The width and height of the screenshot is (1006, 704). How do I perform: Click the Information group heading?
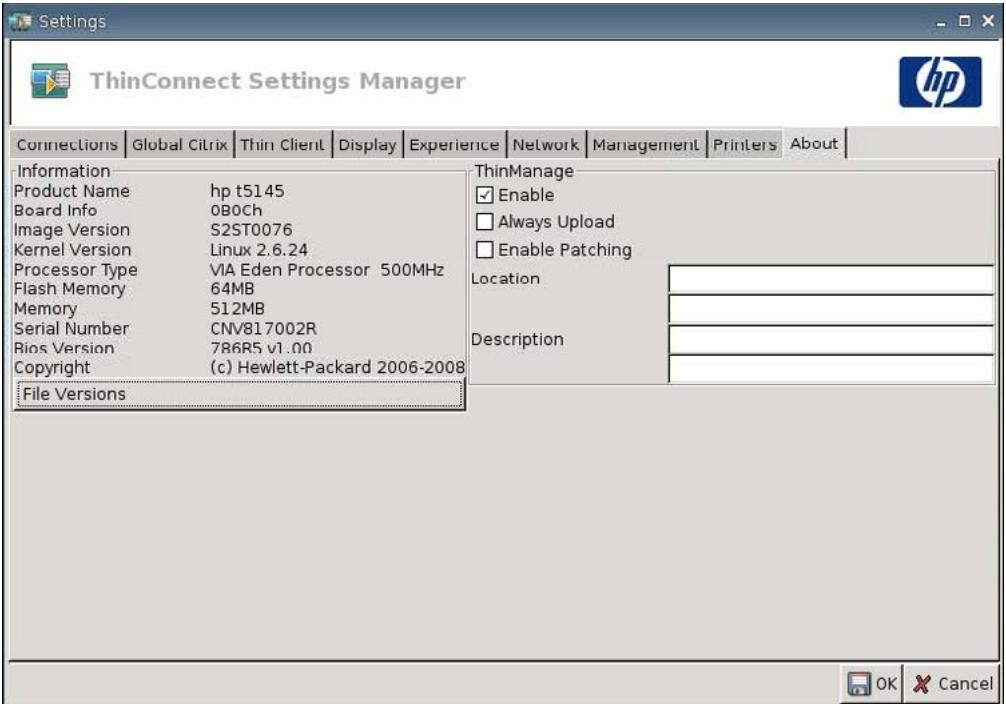point(64,171)
